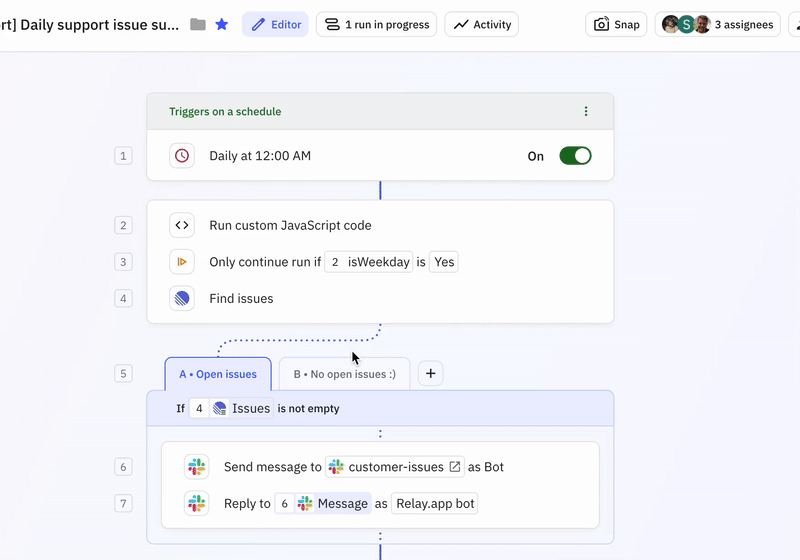Click the Relay.app bot field in Reply step

click(435, 504)
